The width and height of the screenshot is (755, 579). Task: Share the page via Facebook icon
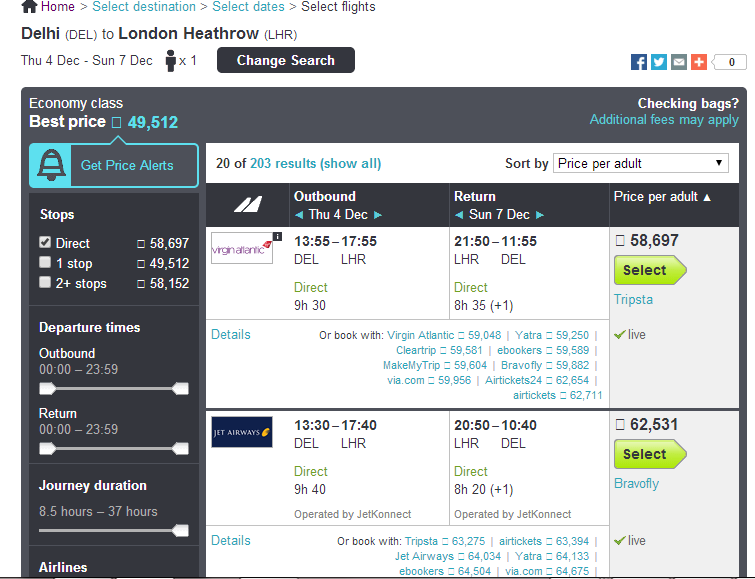[x=639, y=62]
